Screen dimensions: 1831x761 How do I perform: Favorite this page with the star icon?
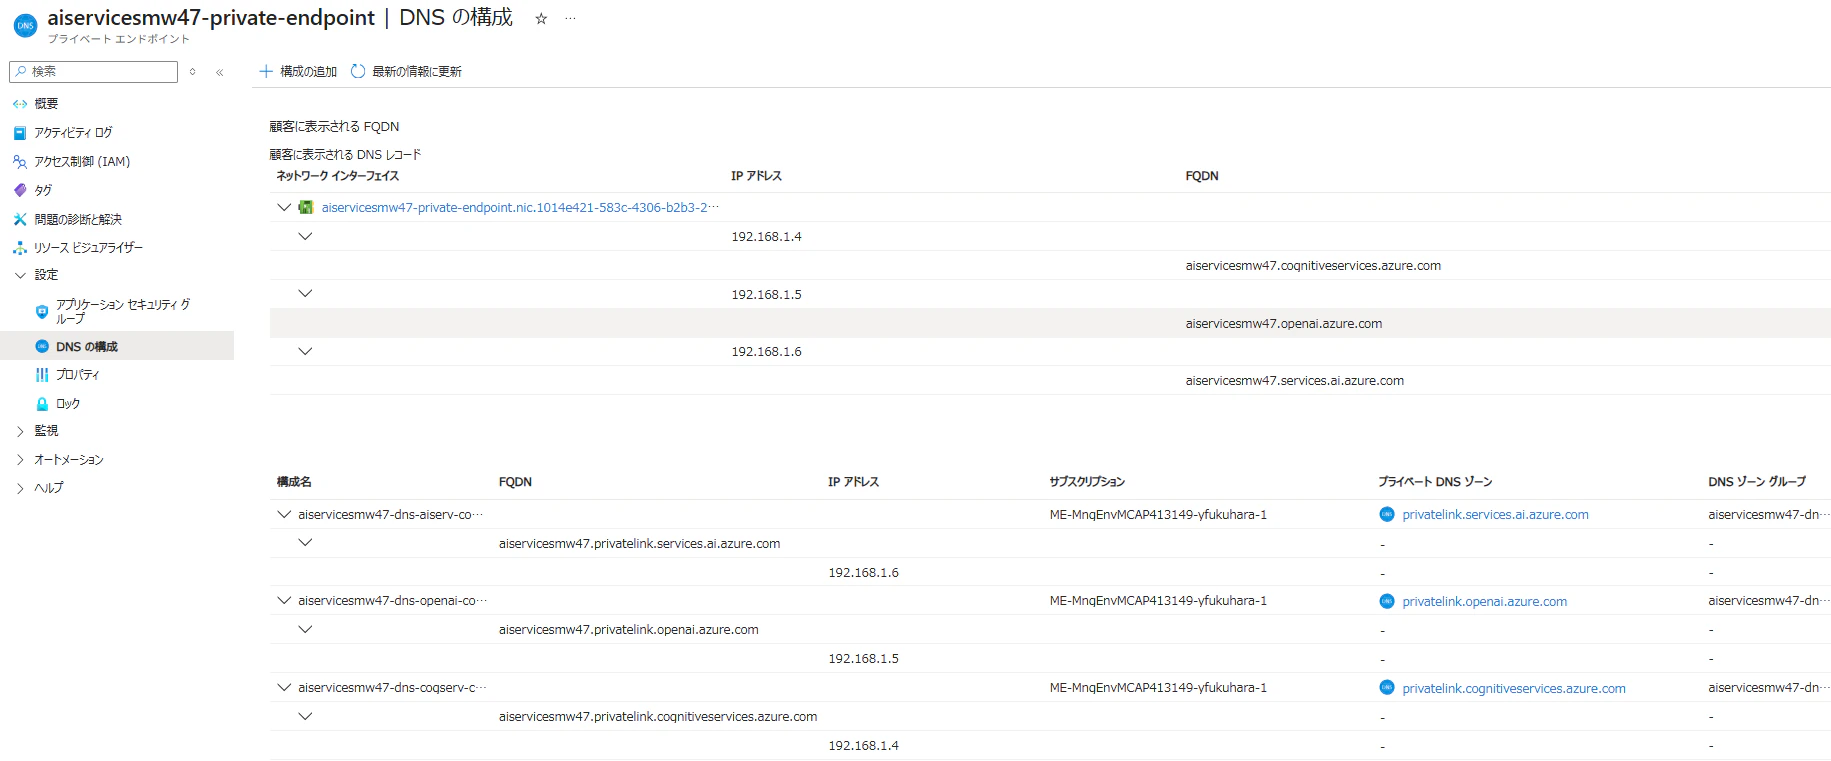click(x=541, y=19)
